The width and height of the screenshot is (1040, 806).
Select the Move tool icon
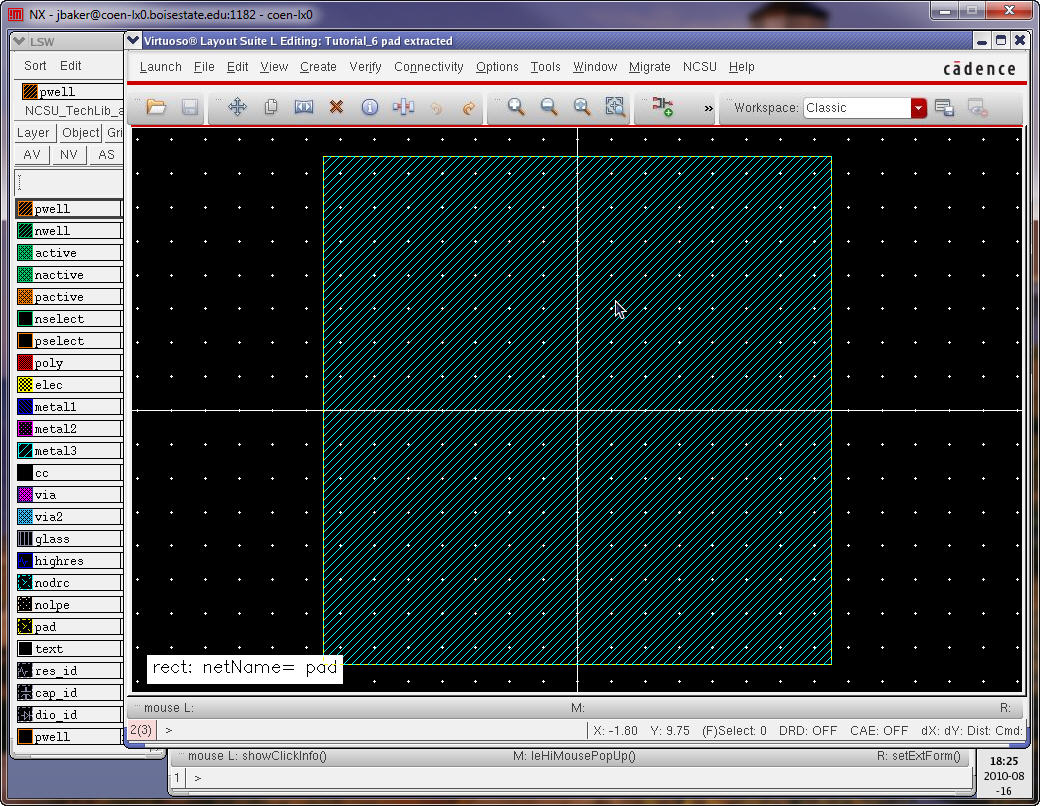[x=237, y=107]
